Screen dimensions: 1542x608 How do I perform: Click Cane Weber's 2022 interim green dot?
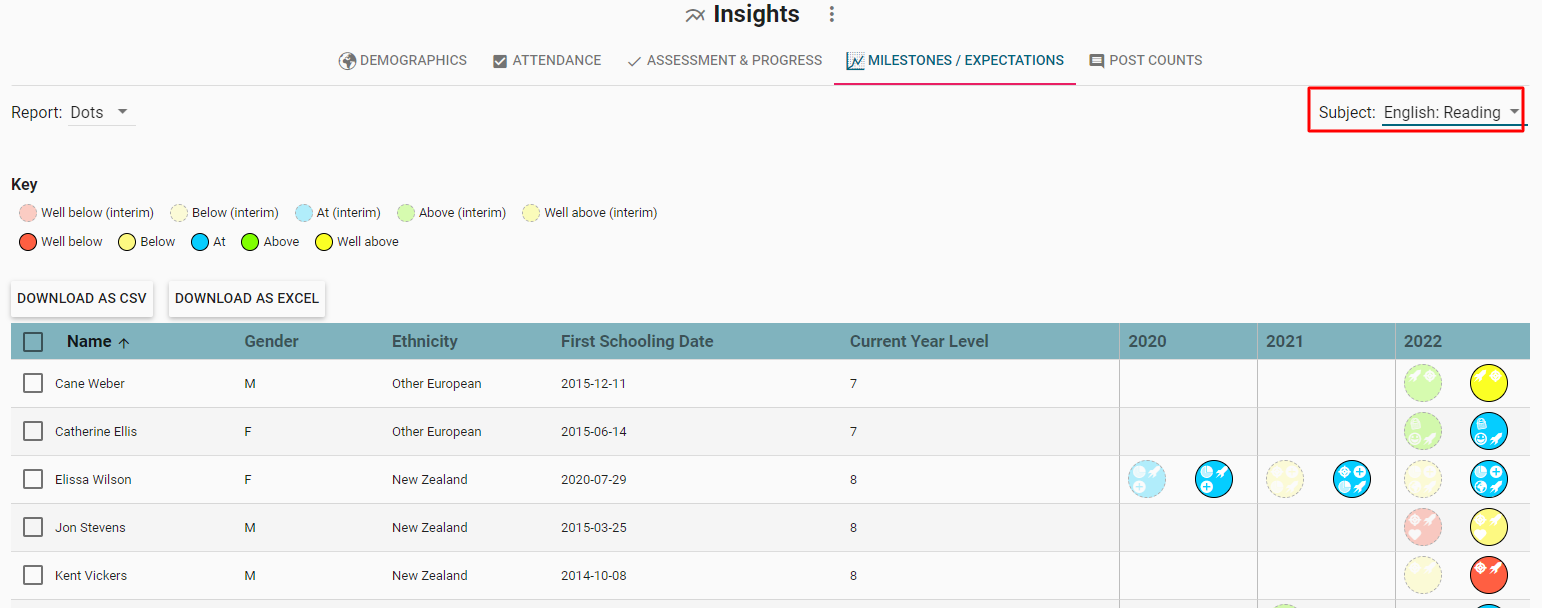pos(1423,383)
